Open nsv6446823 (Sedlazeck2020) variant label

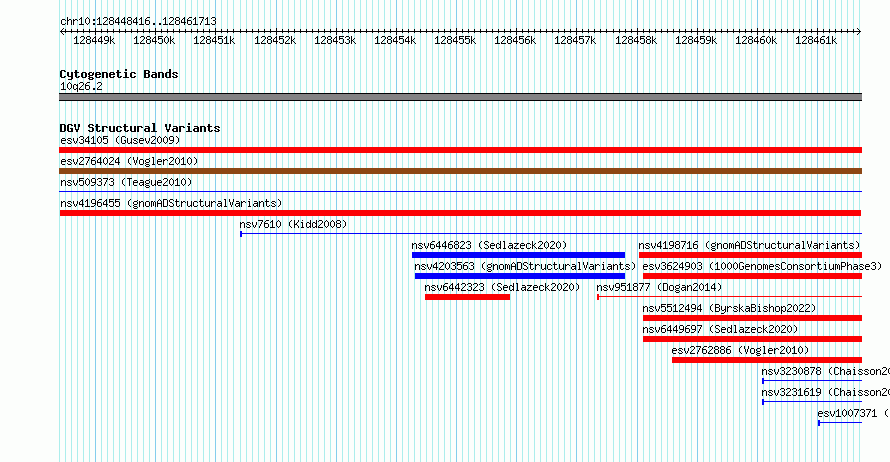pyautogui.click(x=489, y=245)
